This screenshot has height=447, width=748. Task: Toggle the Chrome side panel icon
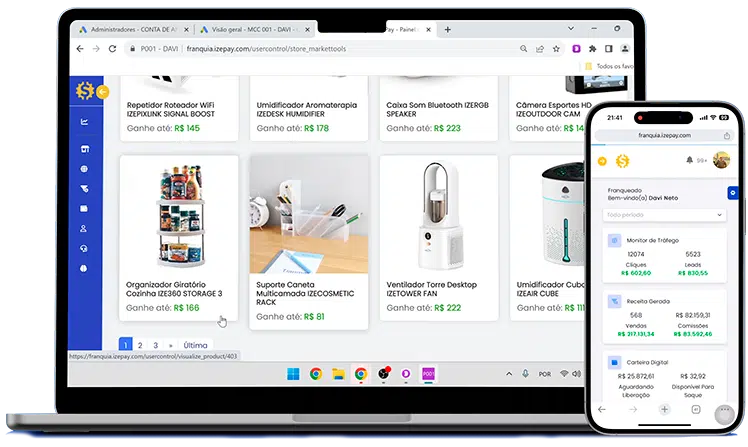click(609, 49)
